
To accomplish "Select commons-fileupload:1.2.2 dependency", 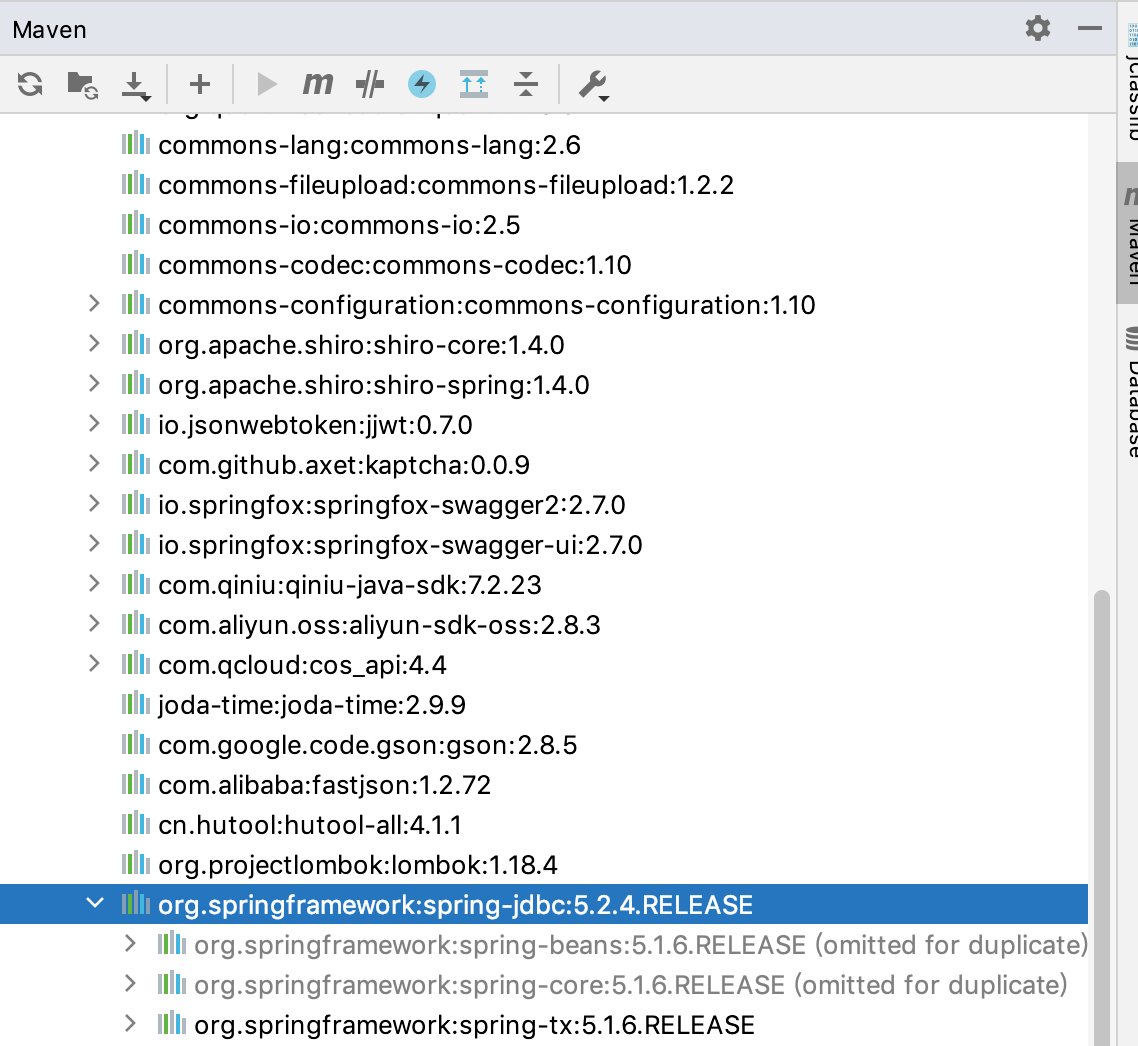I will (446, 185).
